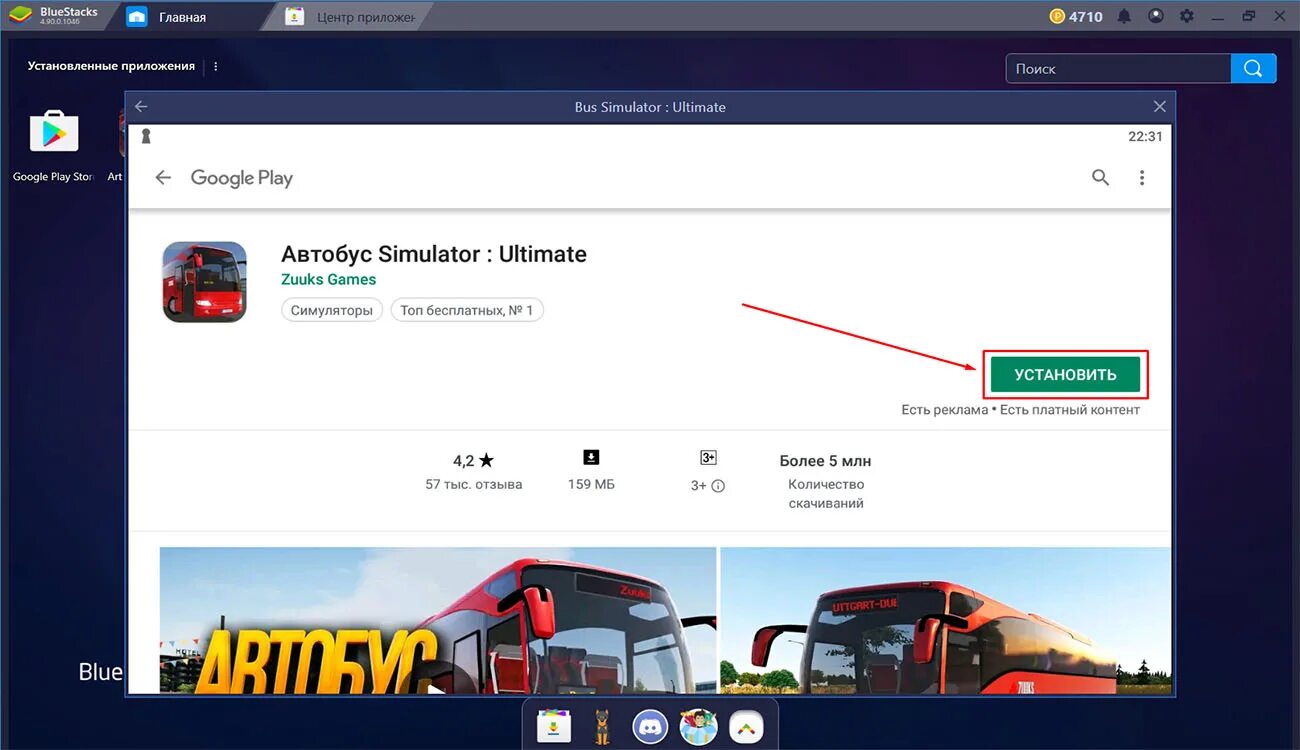Viewport: 1300px width, 750px height.
Task: Click the 3+ age rating badge
Action: (x=708, y=457)
